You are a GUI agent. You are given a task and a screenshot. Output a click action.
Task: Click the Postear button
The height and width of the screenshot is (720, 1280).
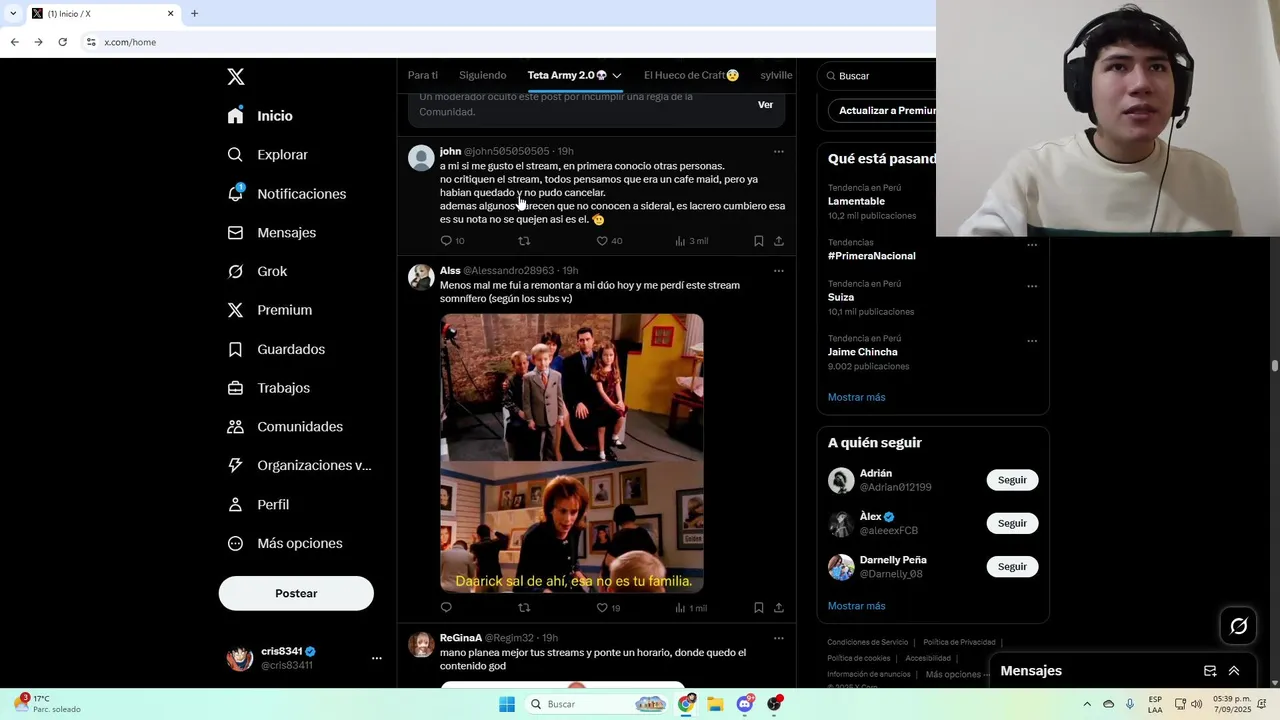click(x=296, y=593)
